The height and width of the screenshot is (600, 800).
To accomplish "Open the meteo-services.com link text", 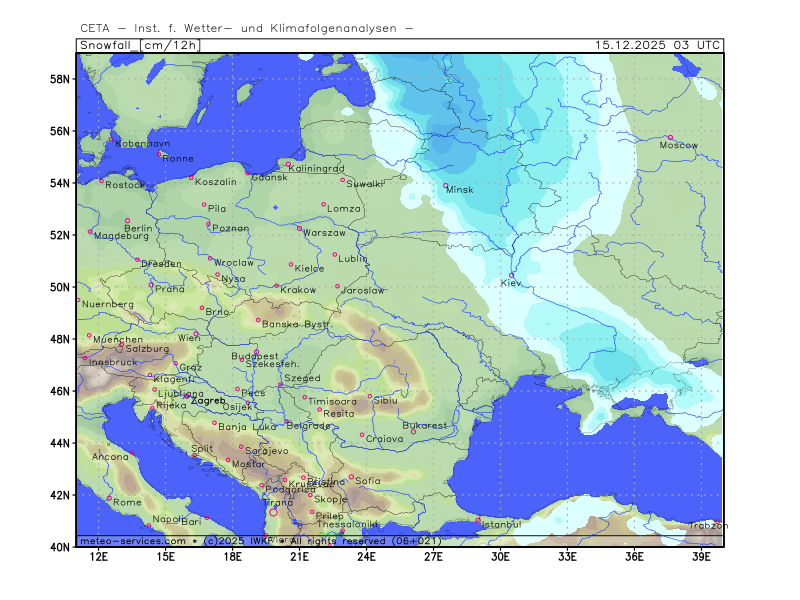I will [133, 541].
